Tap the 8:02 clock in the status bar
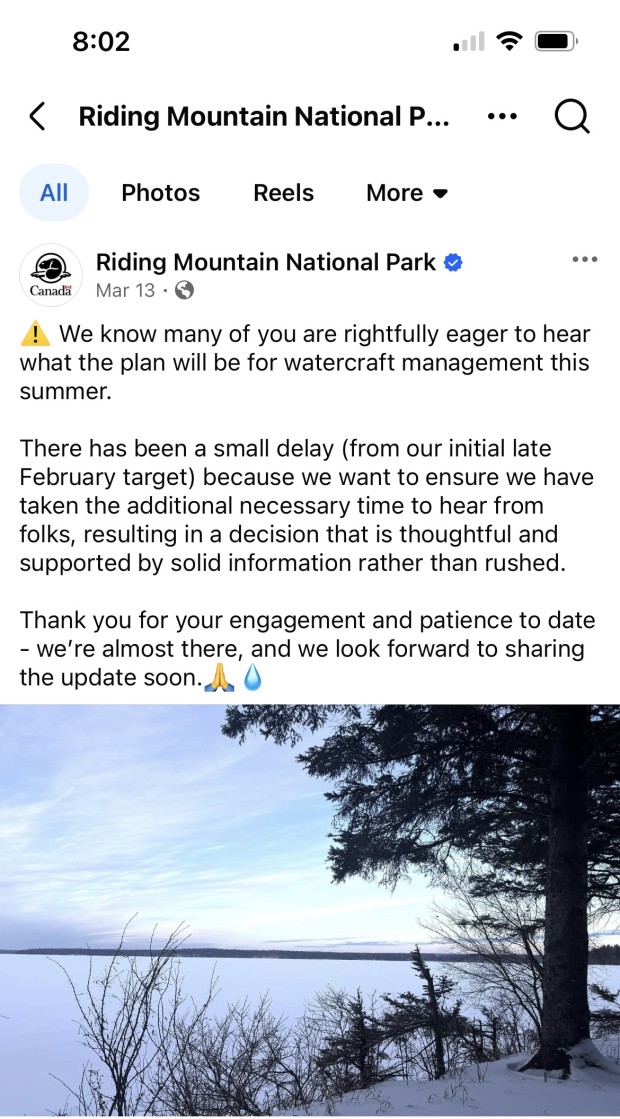This screenshot has width=620, height=1119. point(101,42)
